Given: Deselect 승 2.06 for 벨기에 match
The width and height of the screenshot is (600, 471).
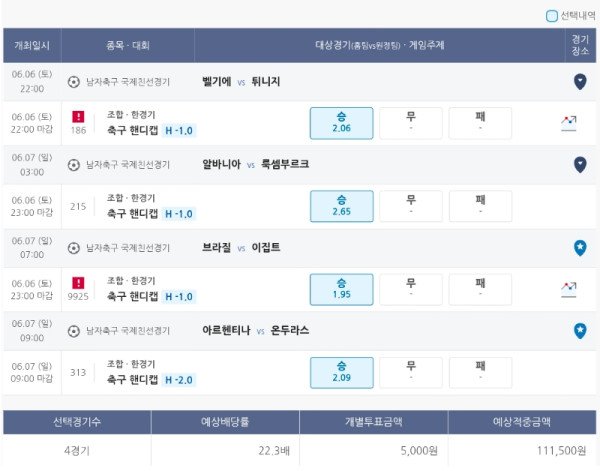Looking at the screenshot, I should tap(341, 123).
